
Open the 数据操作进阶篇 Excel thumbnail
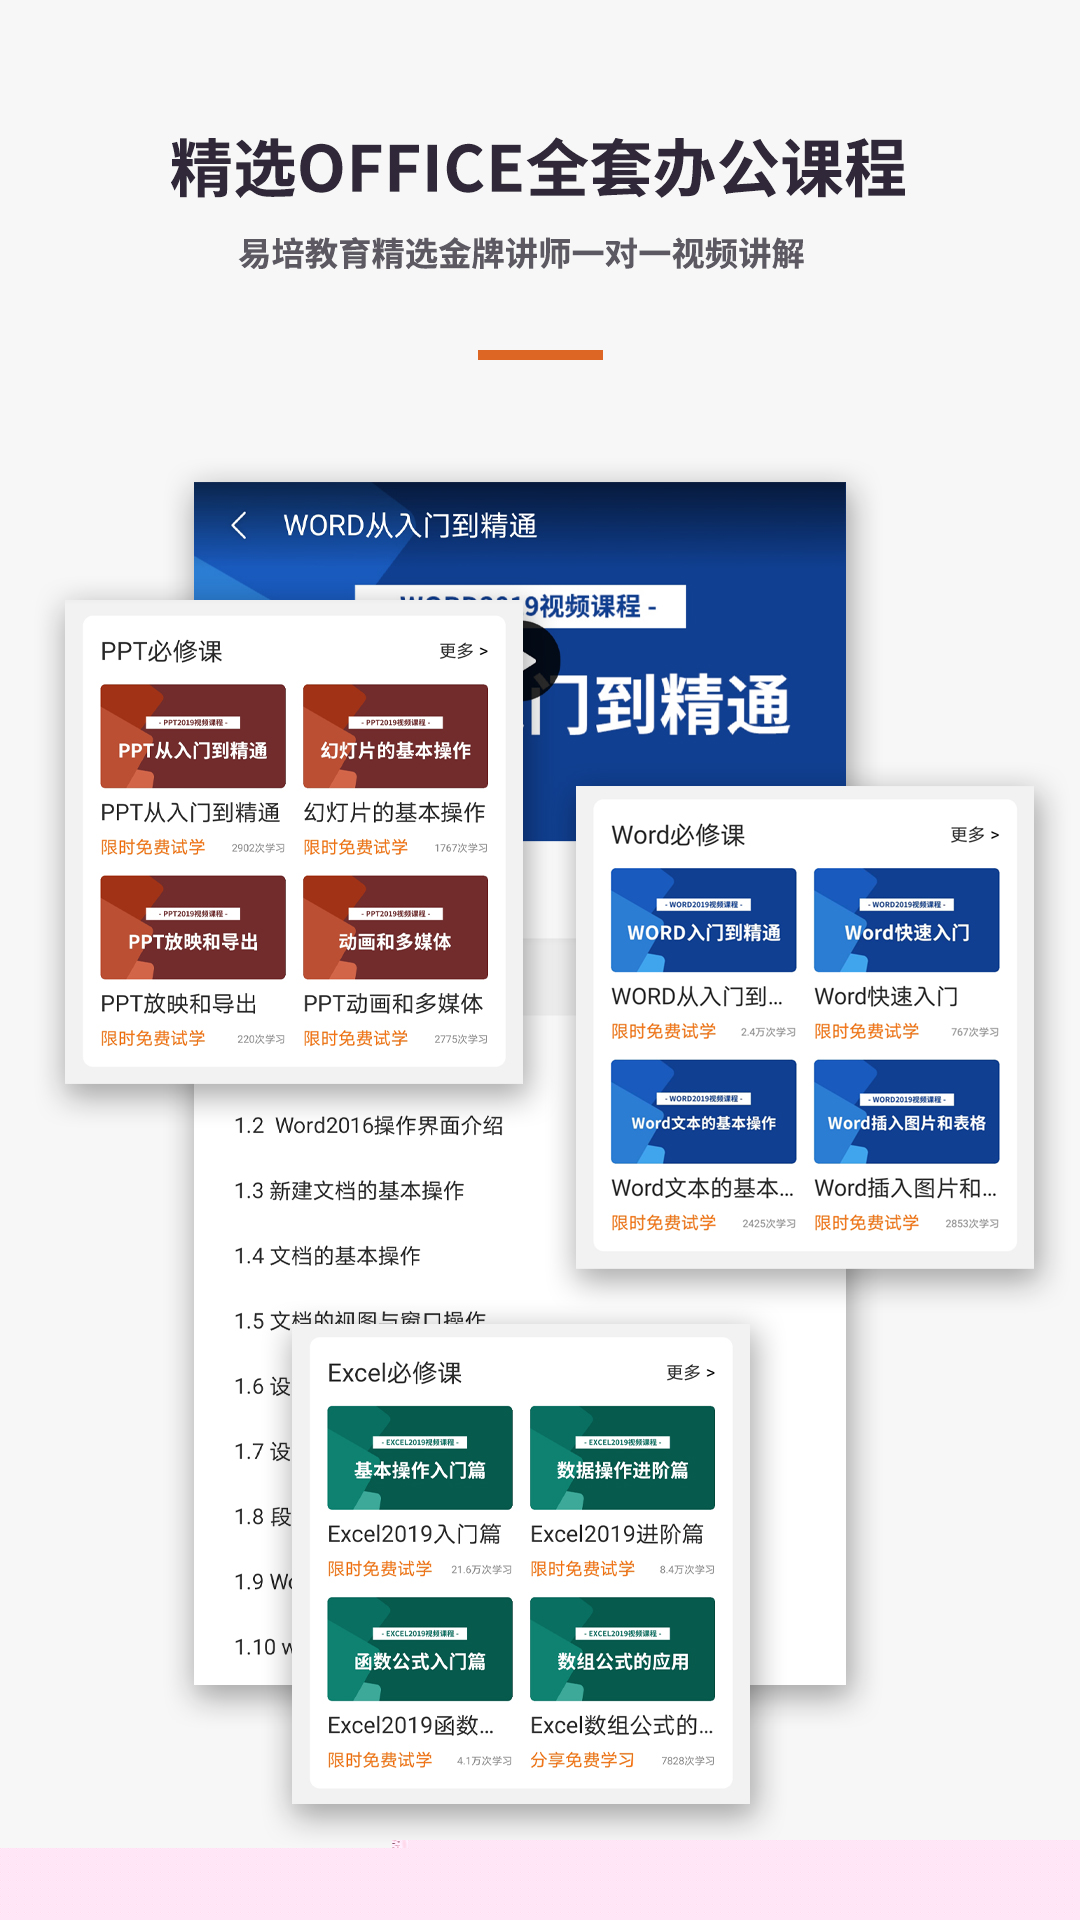(x=622, y=1457)
